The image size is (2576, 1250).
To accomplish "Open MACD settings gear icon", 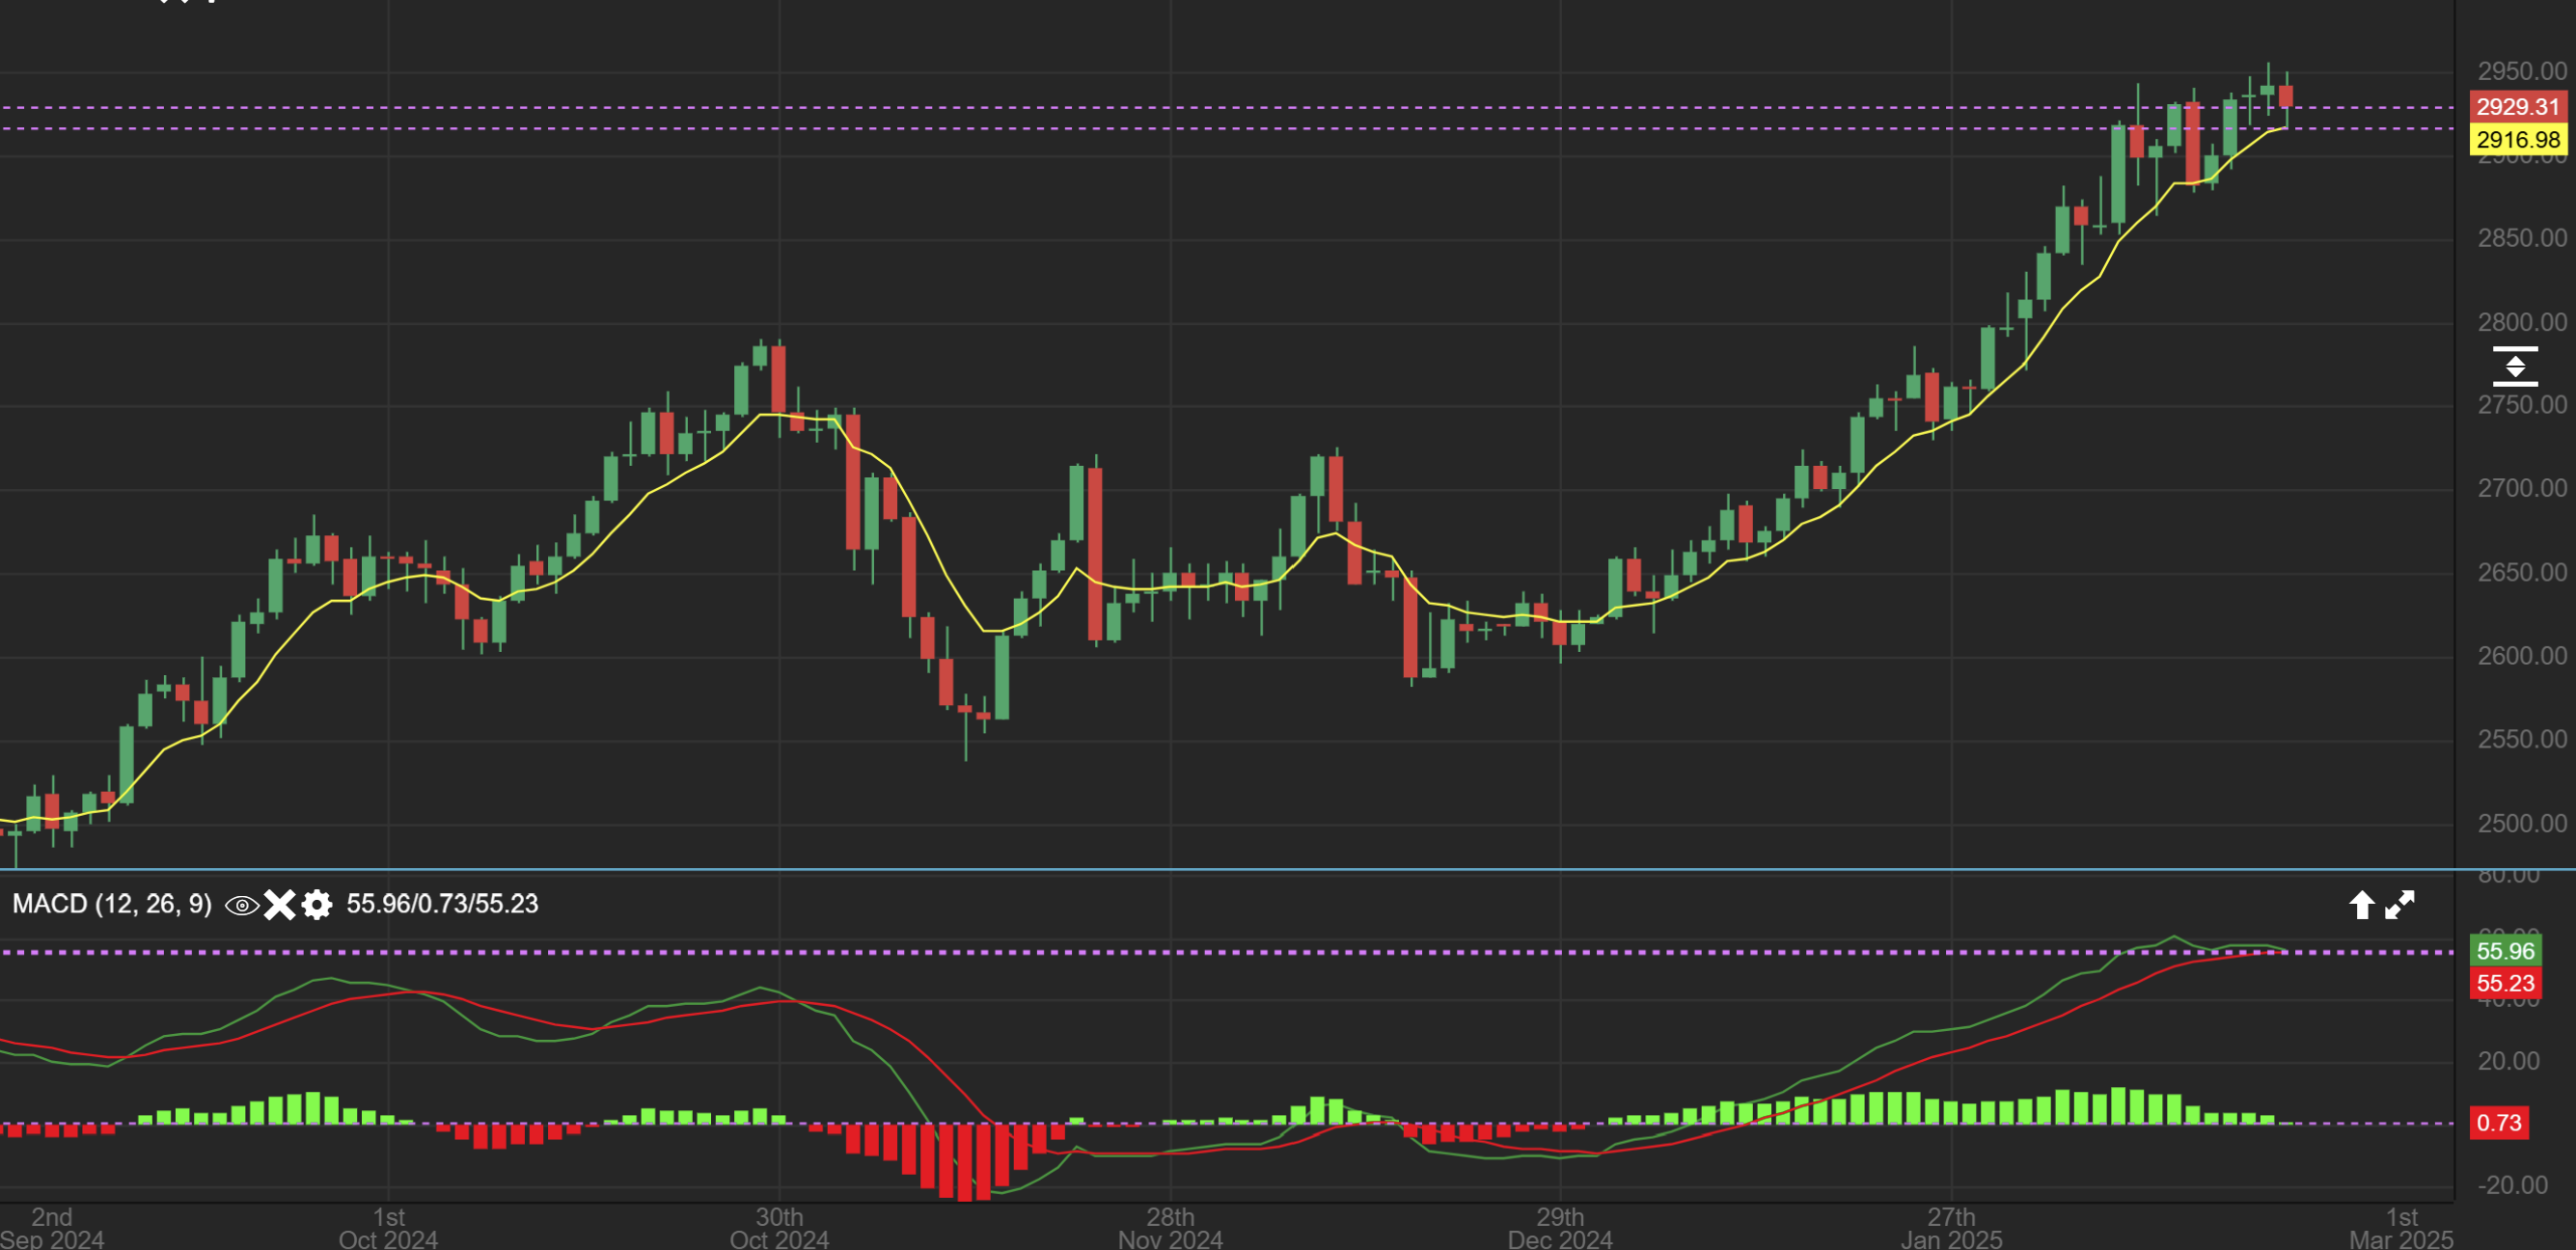I will click(317, 905).
